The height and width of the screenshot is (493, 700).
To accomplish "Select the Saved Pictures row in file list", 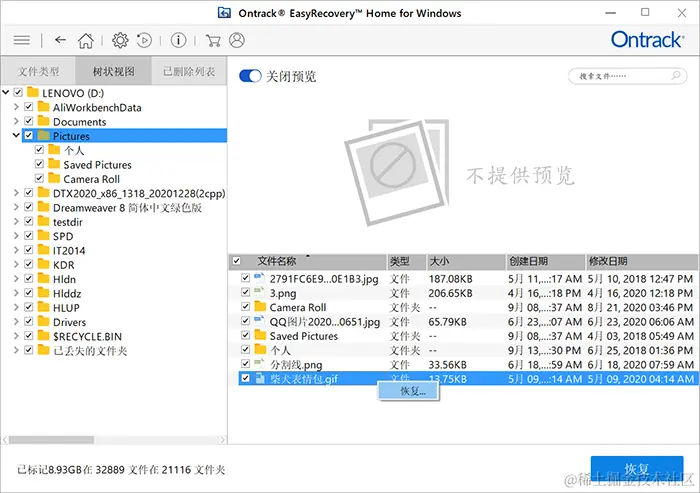I will 467,336.
